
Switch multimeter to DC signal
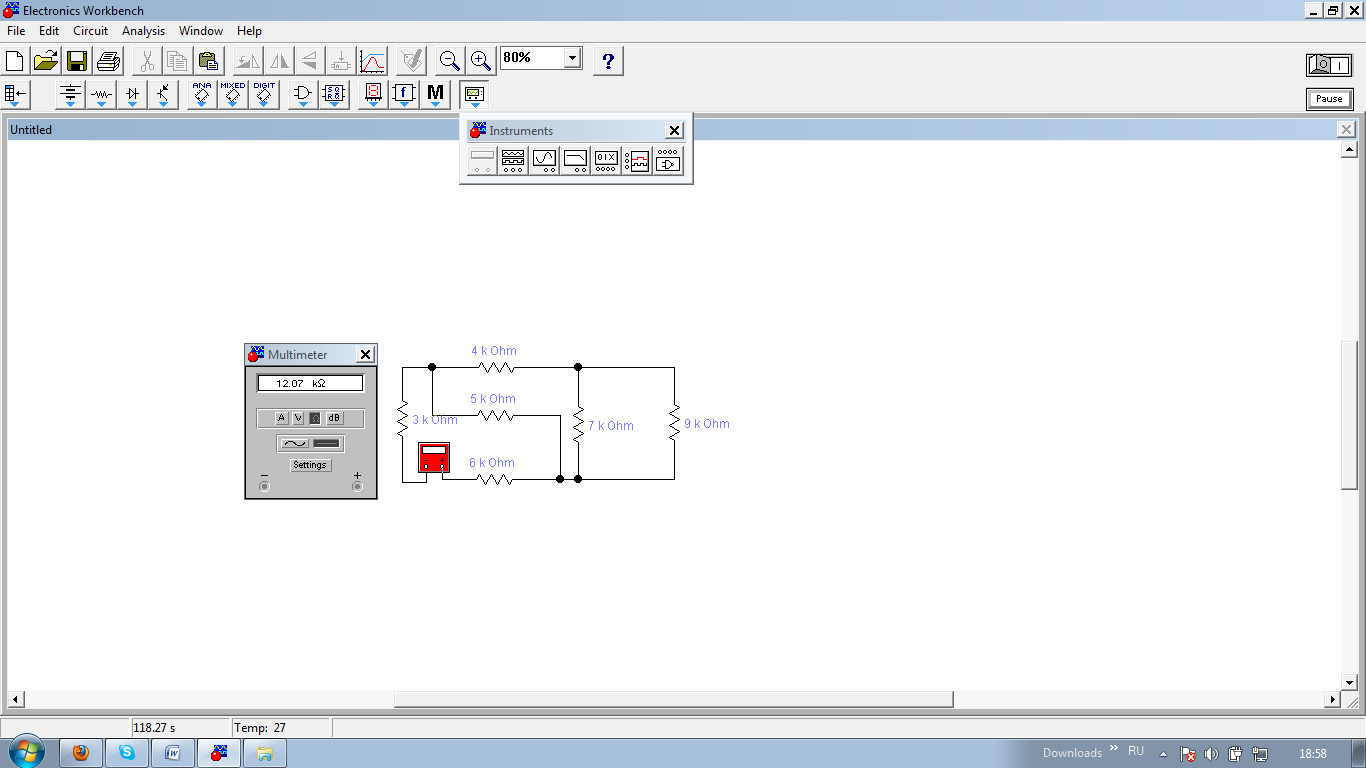327,443
